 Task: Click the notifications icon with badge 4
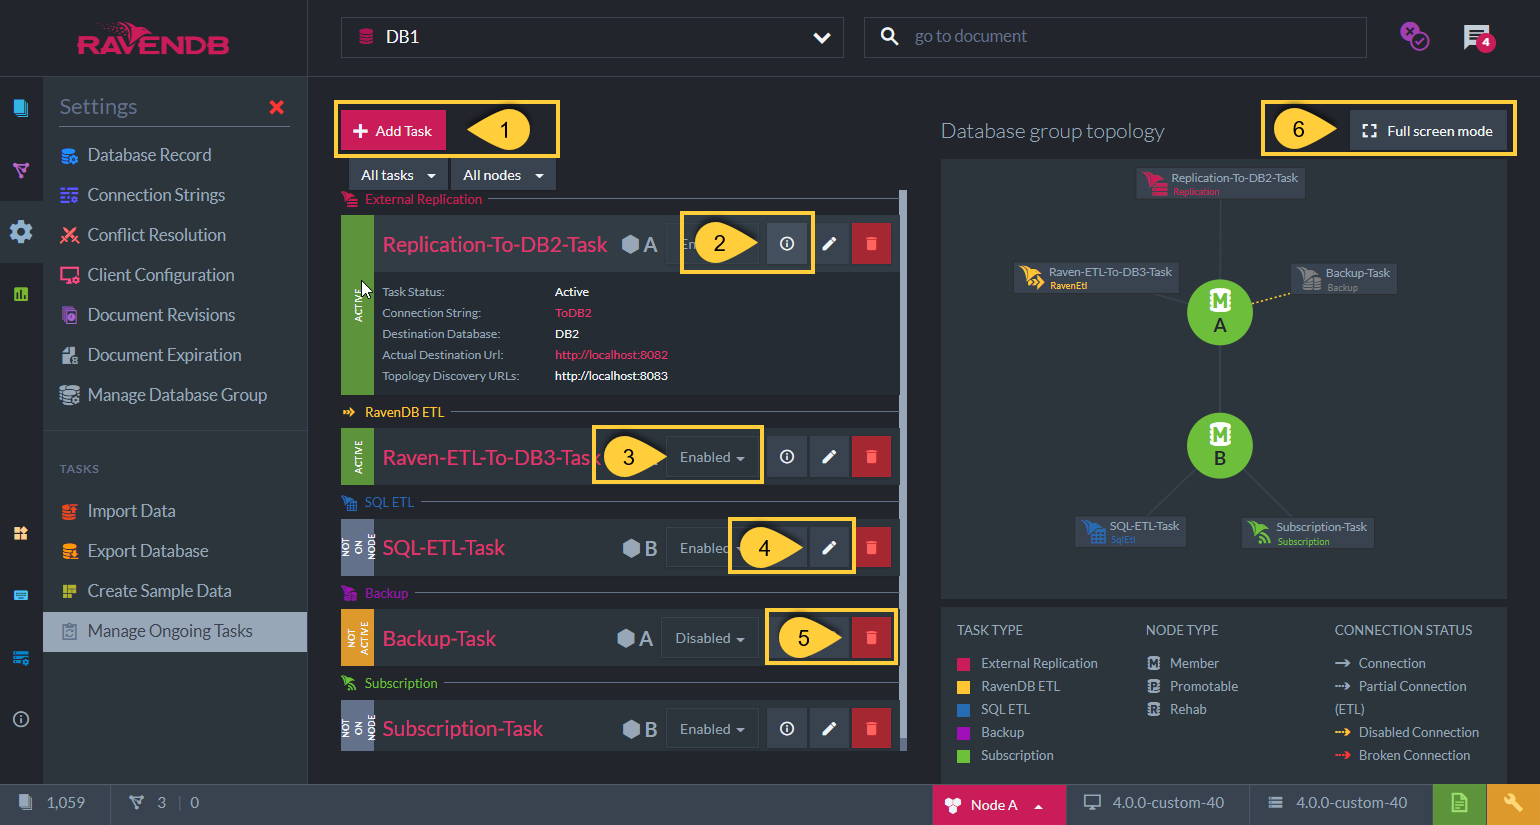click(x=1478, y=38)
